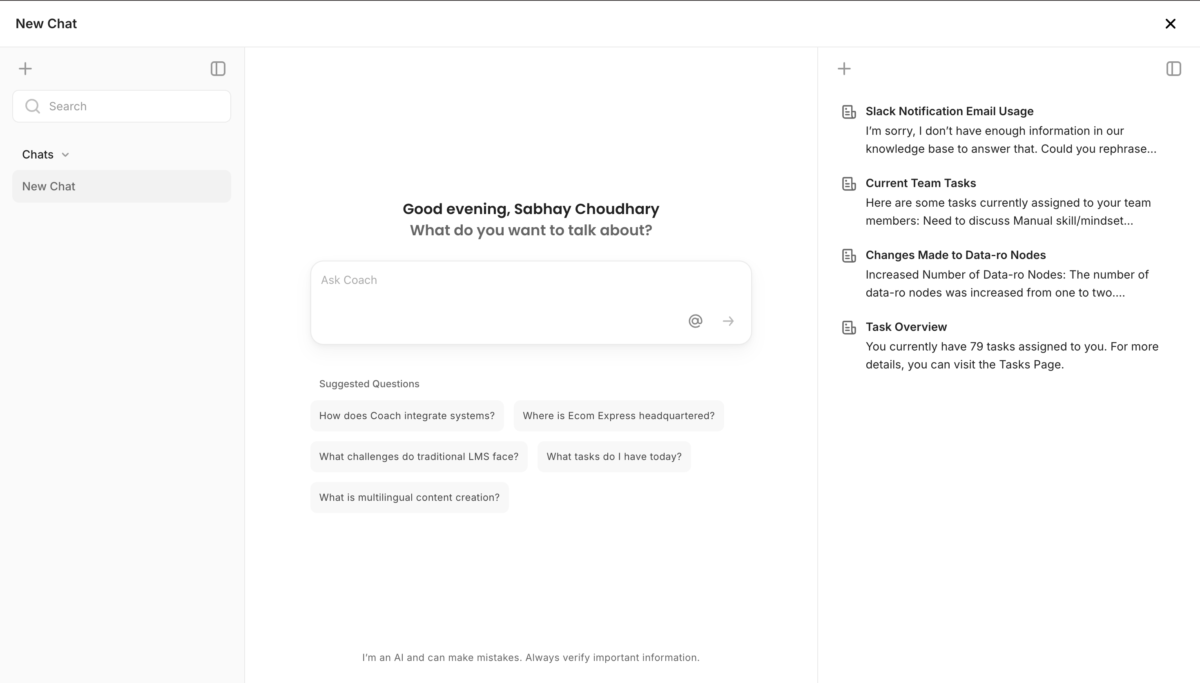Viewport: 1200px width, 683px height.
Task: Click the Slack Notification Email Usage document icon
Action: (849, 112)
